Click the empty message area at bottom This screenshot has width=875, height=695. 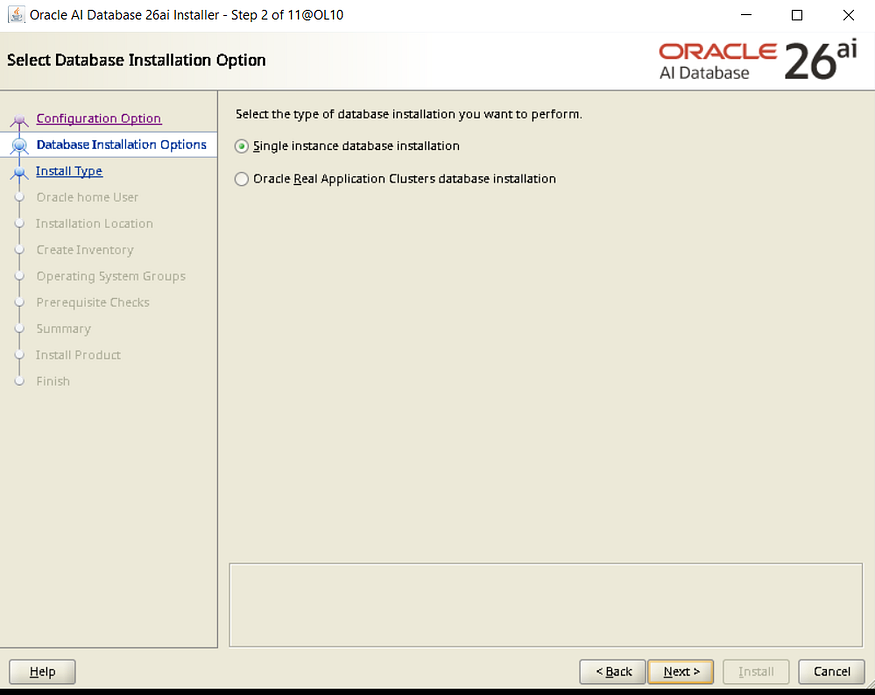(546, 605)
